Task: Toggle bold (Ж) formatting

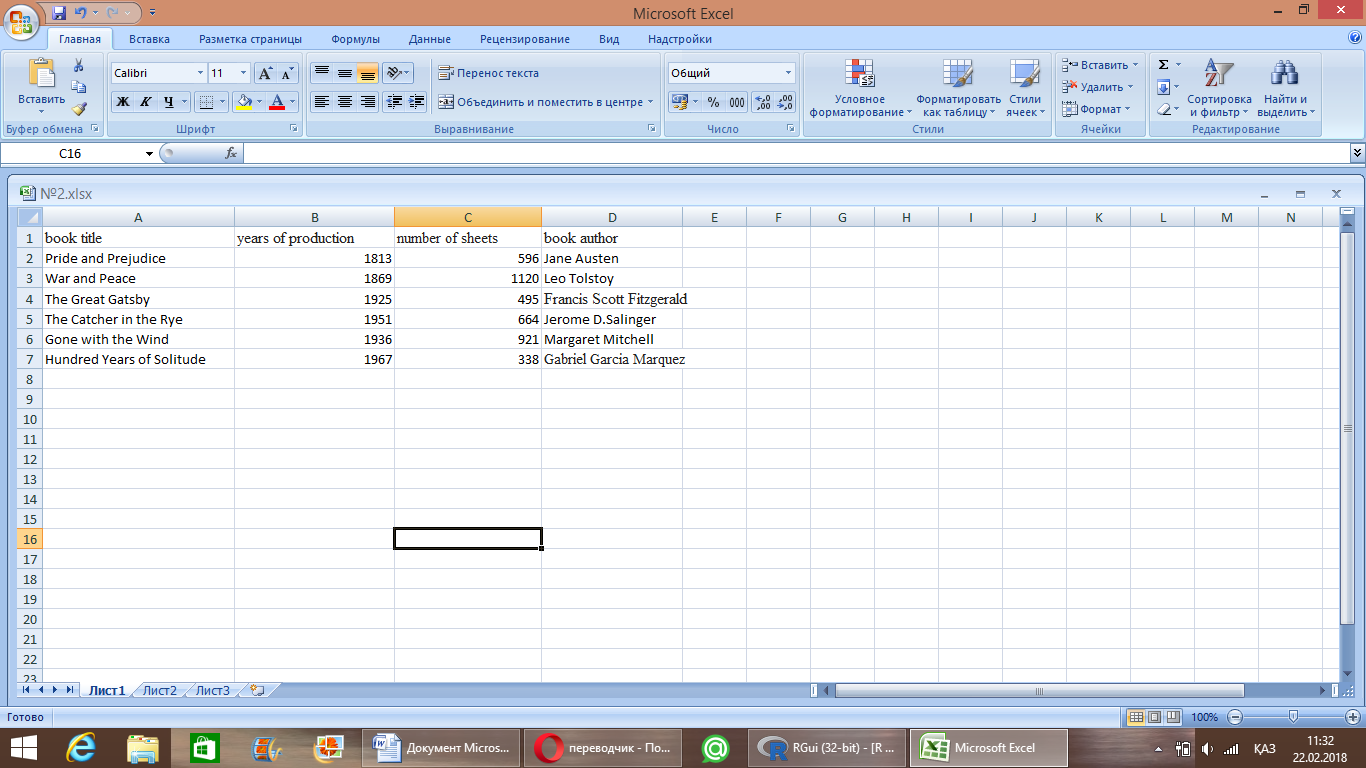Action: point(123,101)
